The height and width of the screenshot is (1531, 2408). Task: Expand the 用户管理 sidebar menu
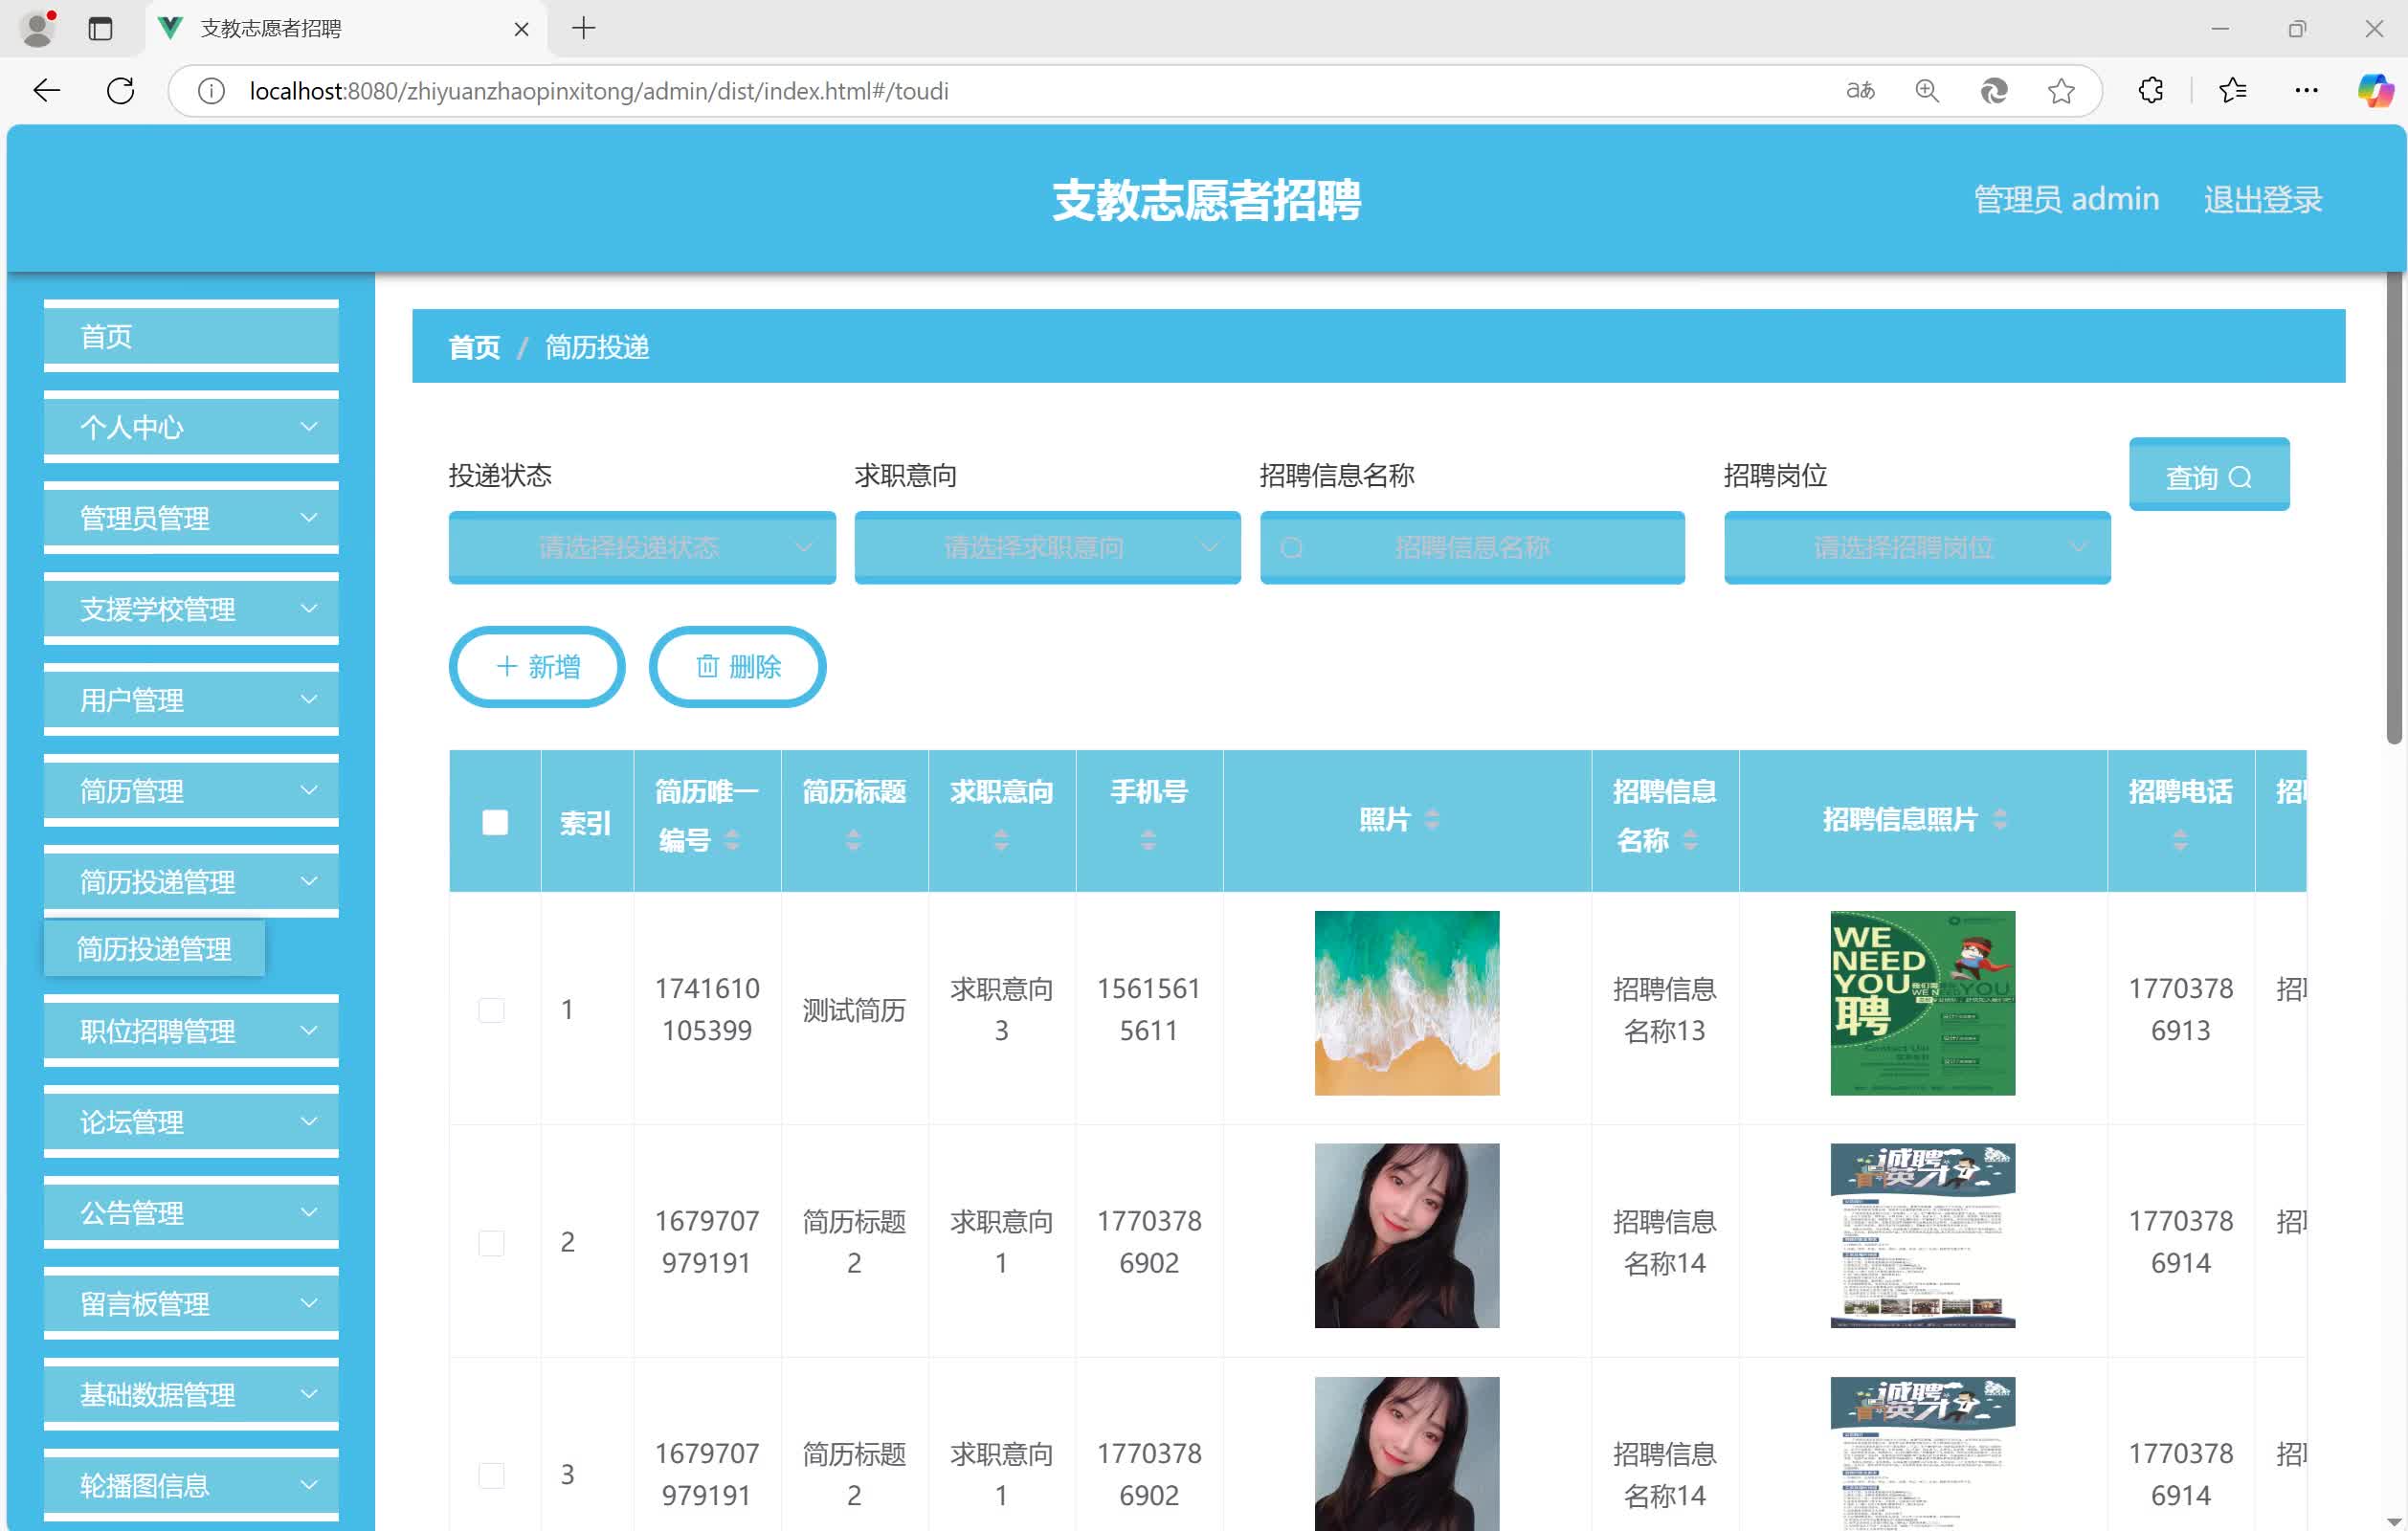[x=191, y=700]
